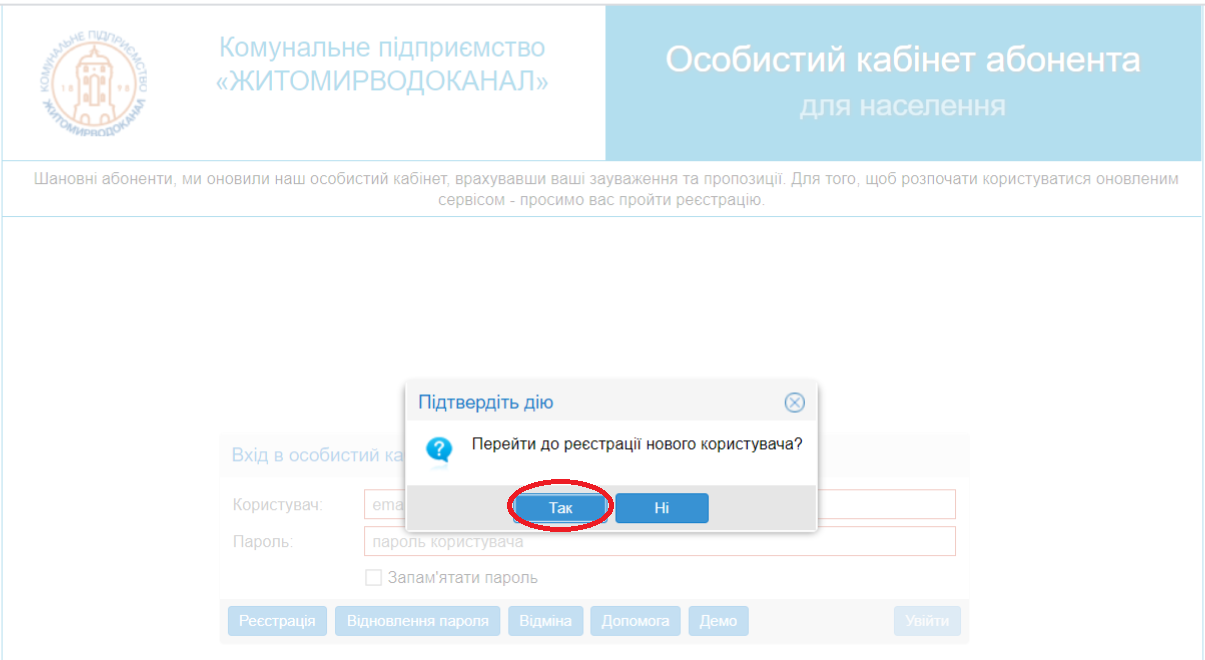This screenshot has height=660, width=1205.
Task: Confirm registration by pressing 'Так'
Action: pos(560,508)
